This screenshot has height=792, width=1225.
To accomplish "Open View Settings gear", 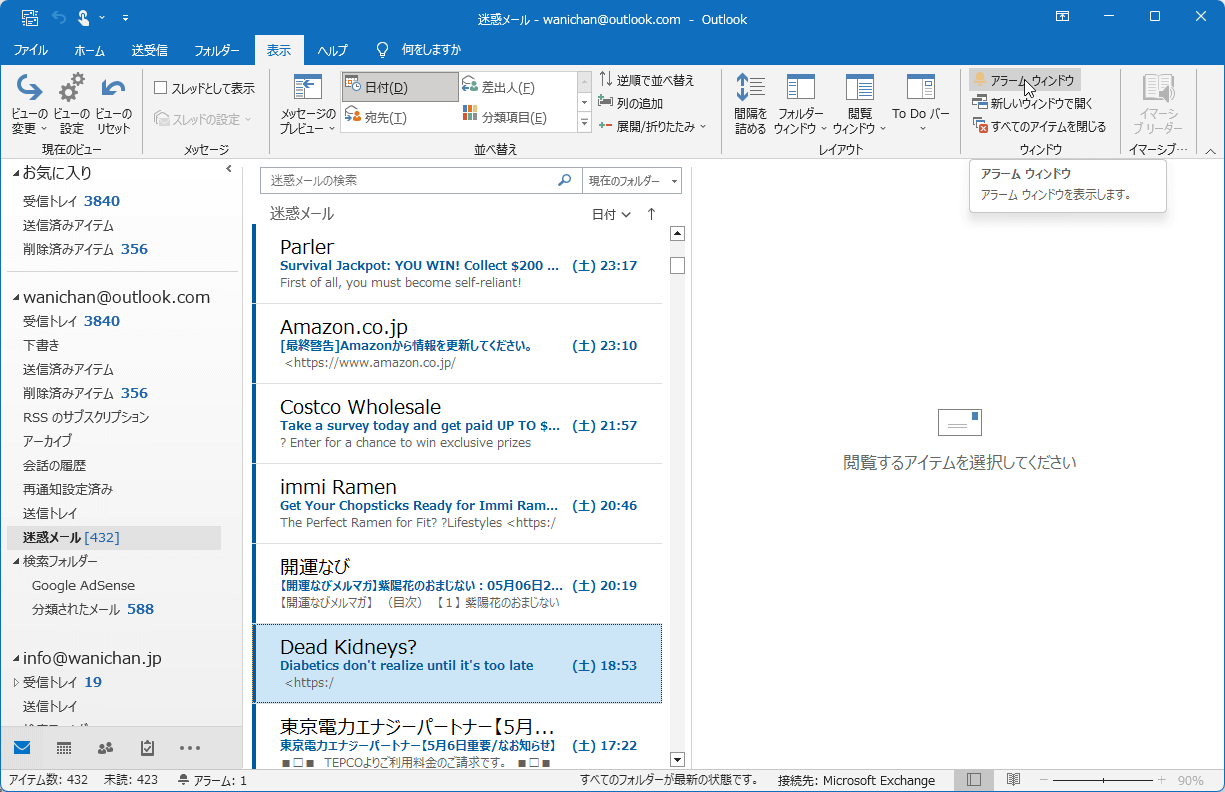I will 71,104.
